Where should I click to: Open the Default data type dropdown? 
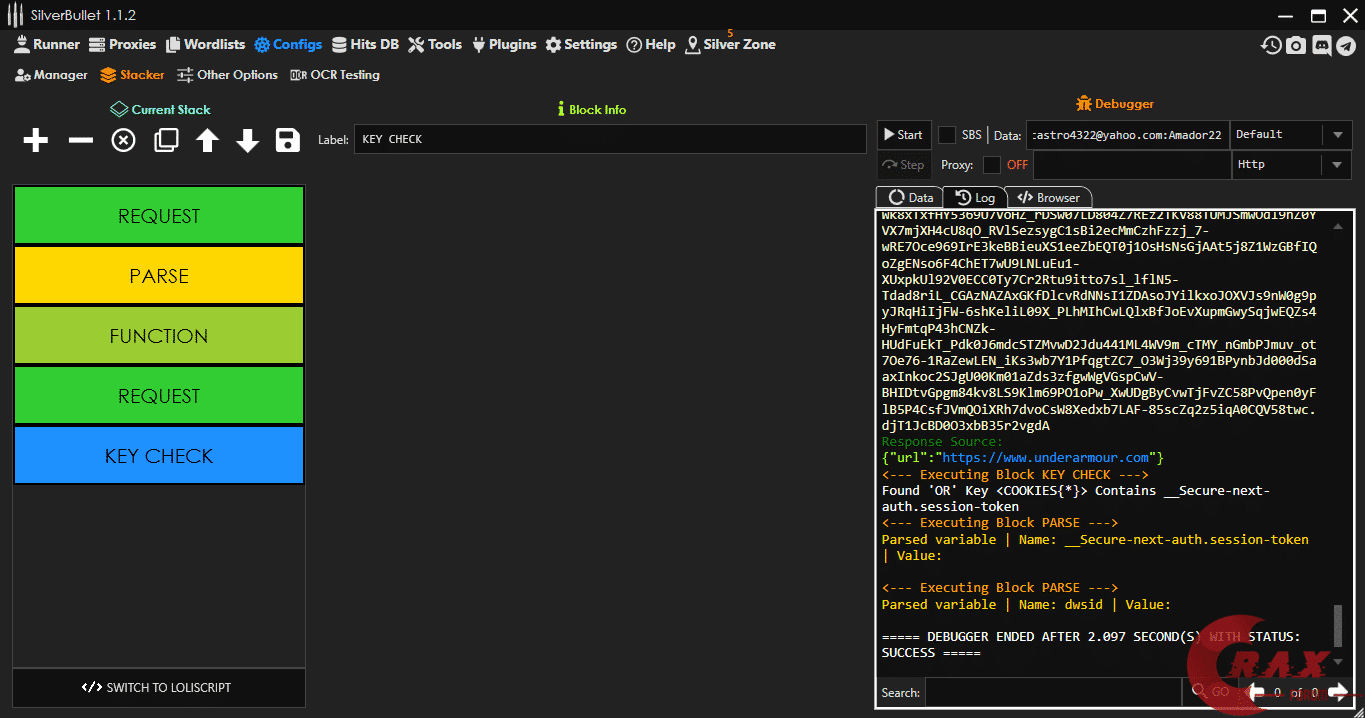1291,135
